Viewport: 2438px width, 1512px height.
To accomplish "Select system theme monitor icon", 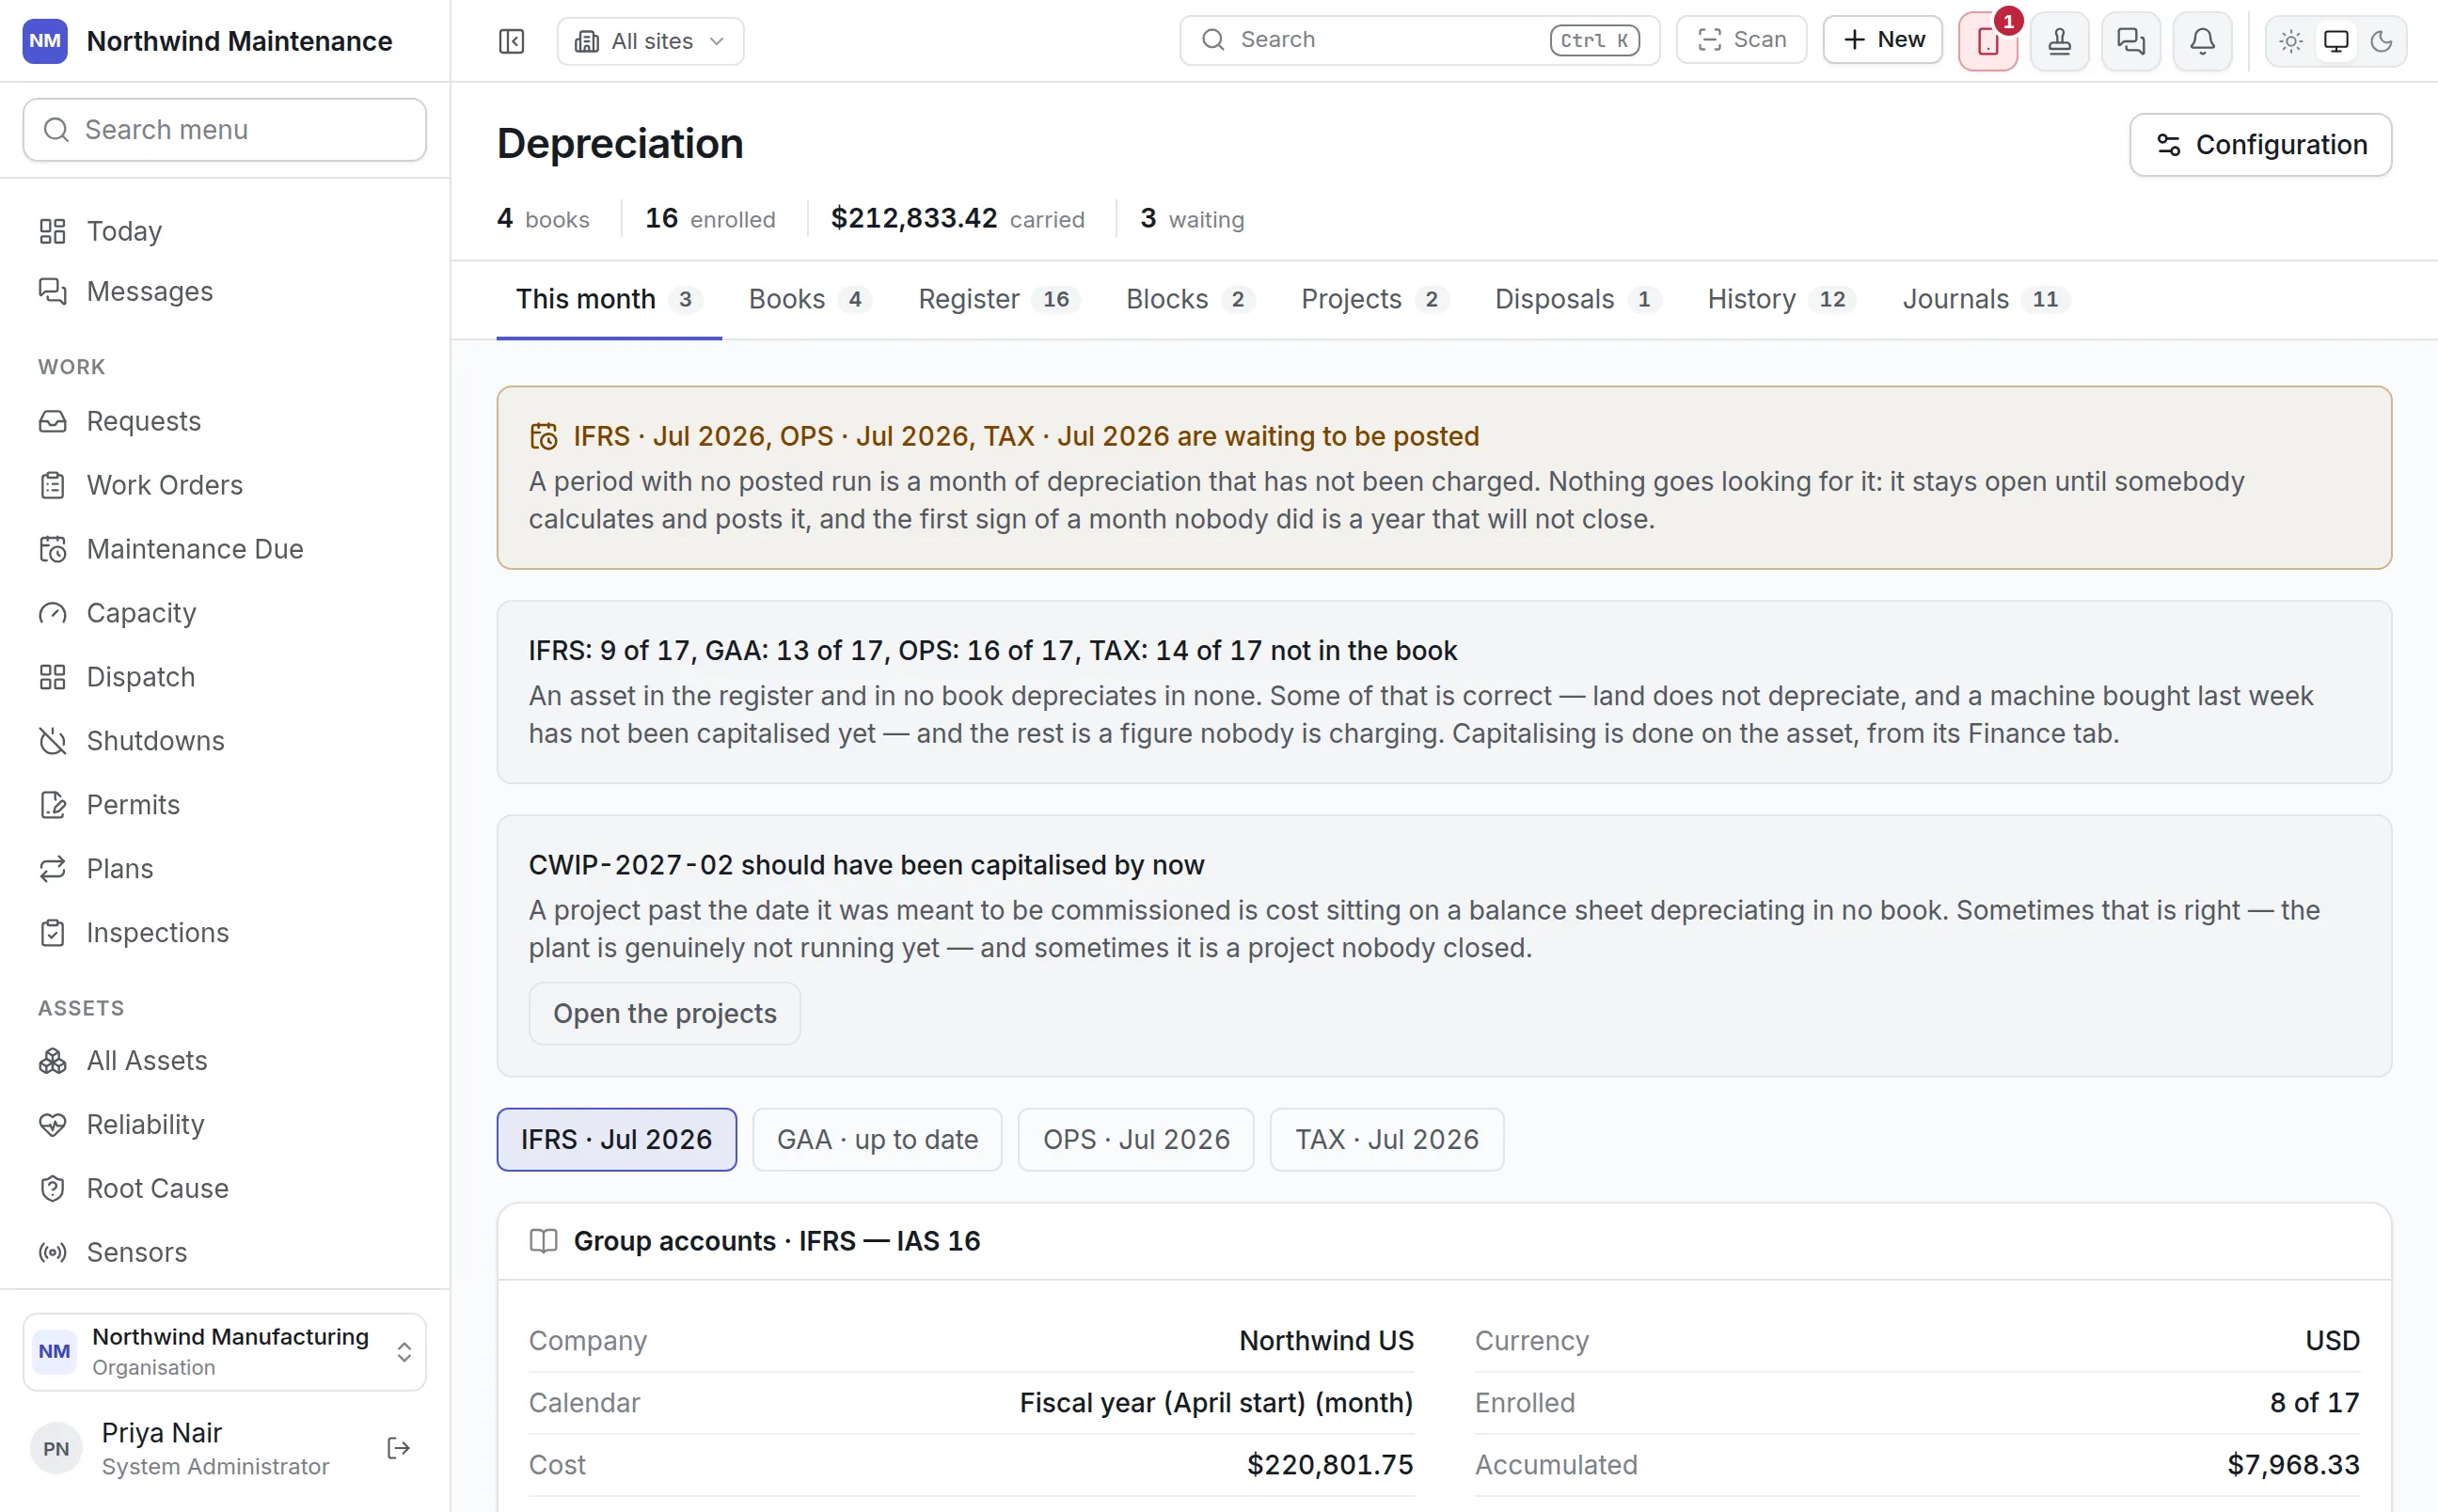I will [x=2336, y=41].
